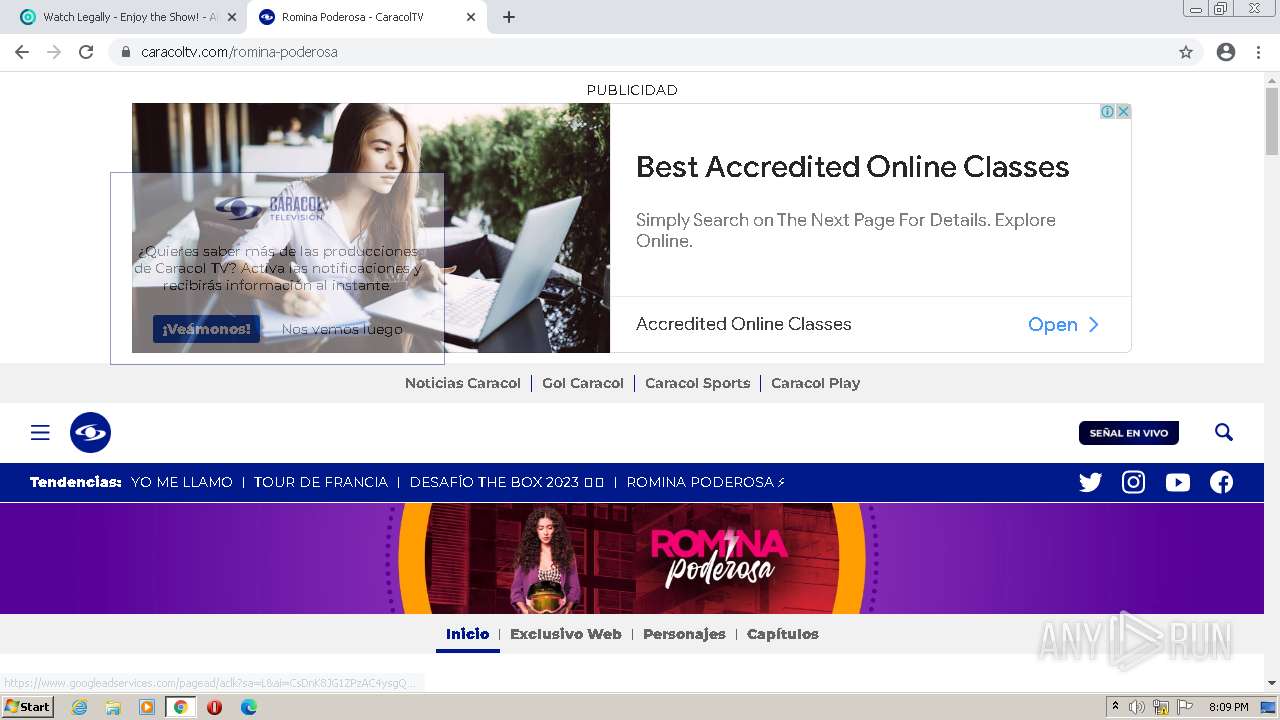Image resolution: width=1280 pixels, height=720 pixels.
Task: Open Opera browser from taskbar
Action: (214, 707)
